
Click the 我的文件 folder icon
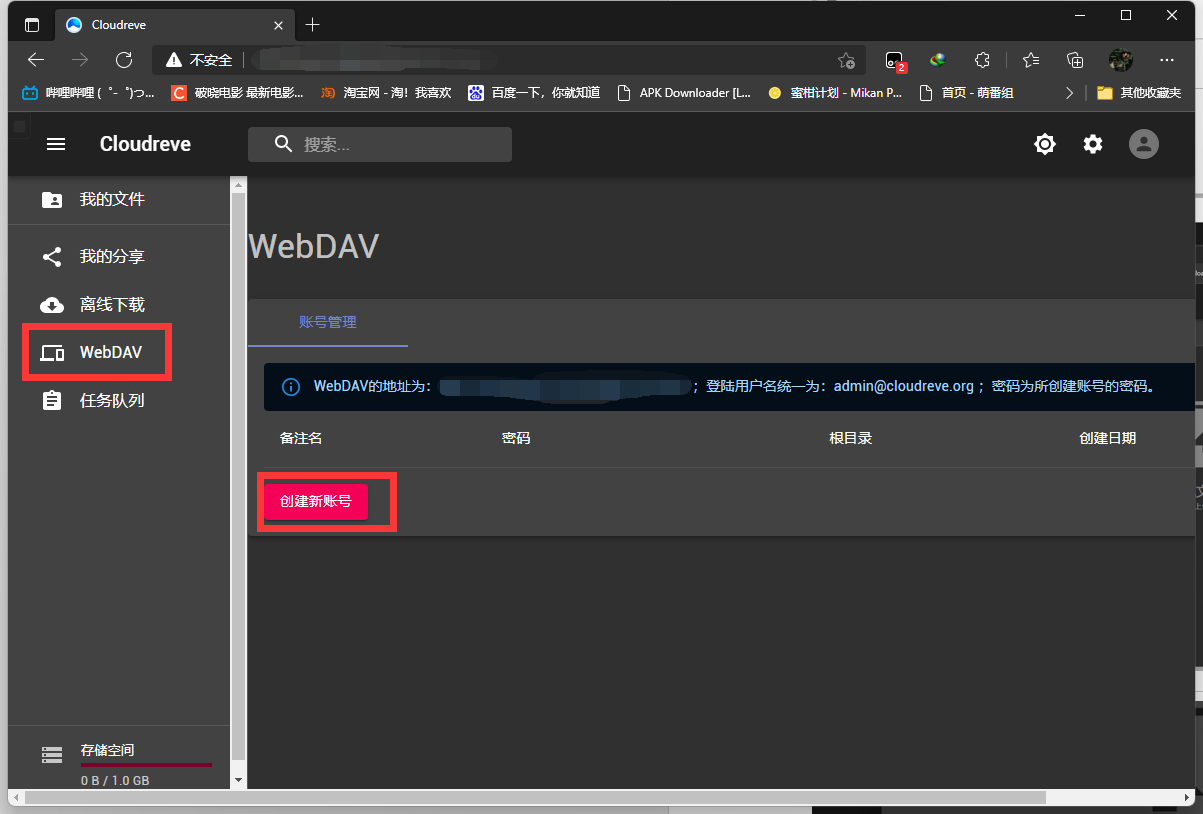[51, 199]
